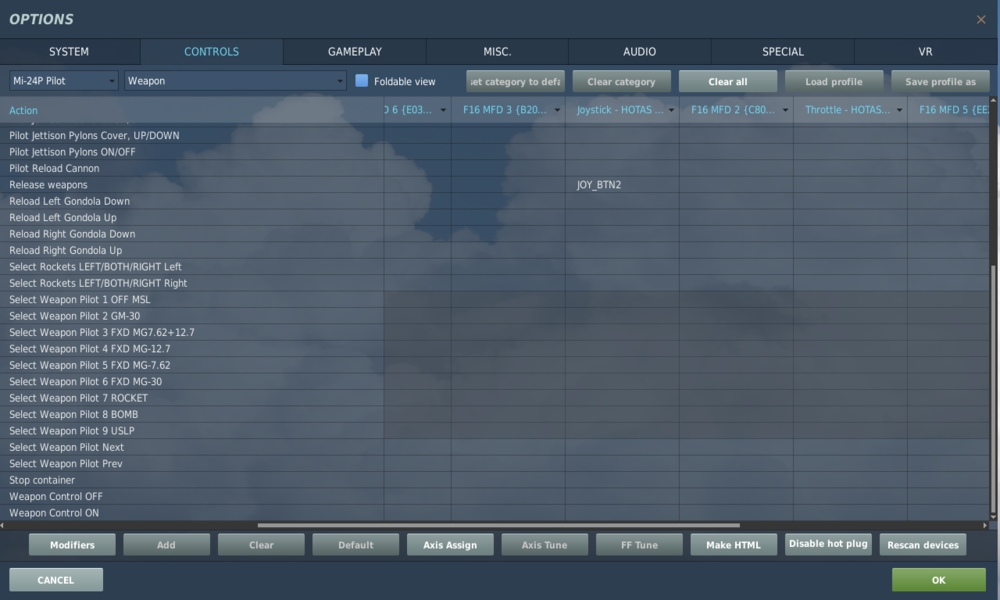Click the horizontal scrollbar thumb
The image size is (1000, 600).
coord(499,525)
